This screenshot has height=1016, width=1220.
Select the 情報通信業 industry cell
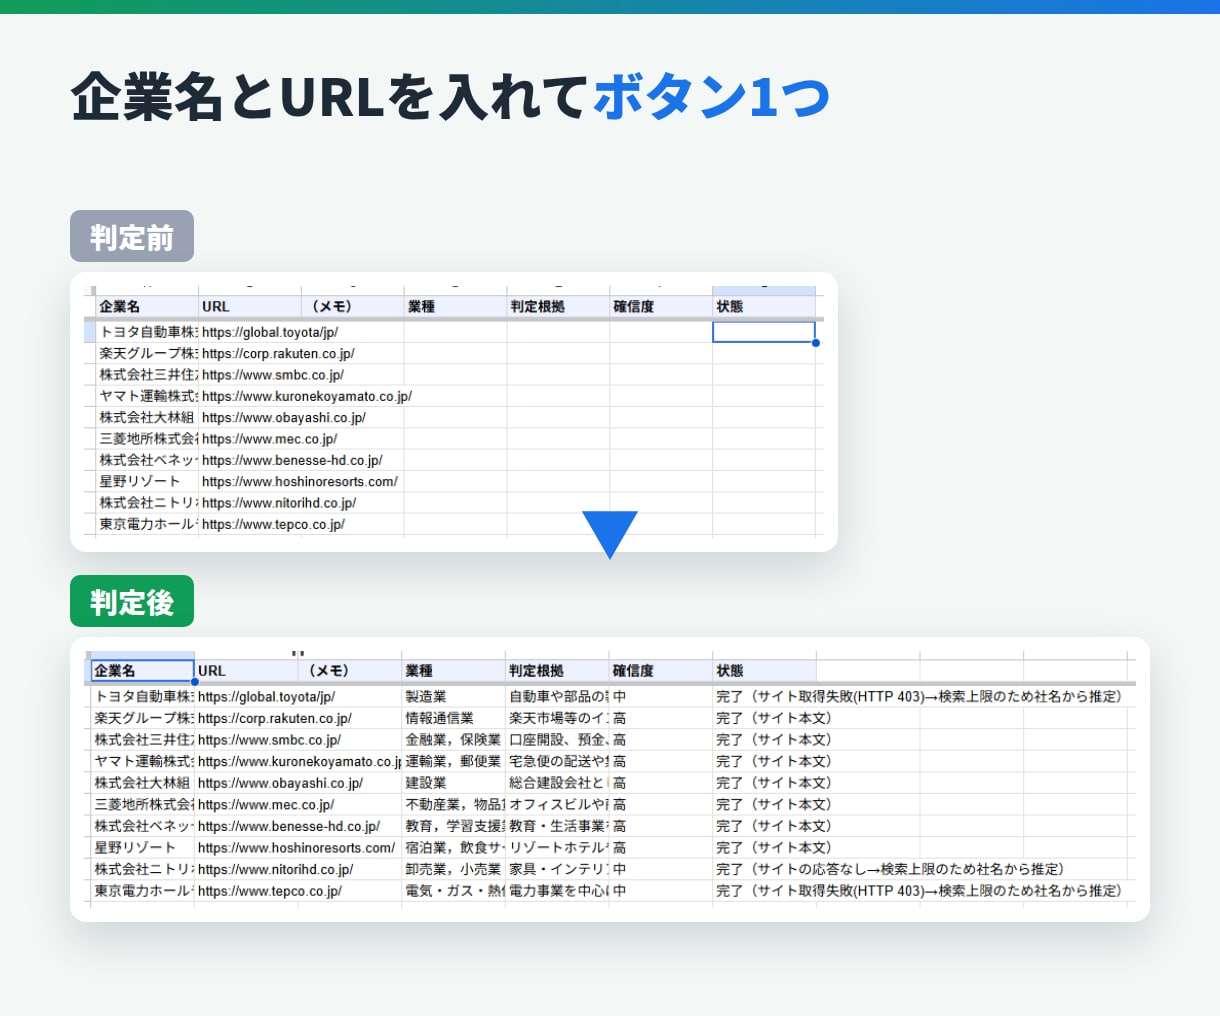point(453,718)
